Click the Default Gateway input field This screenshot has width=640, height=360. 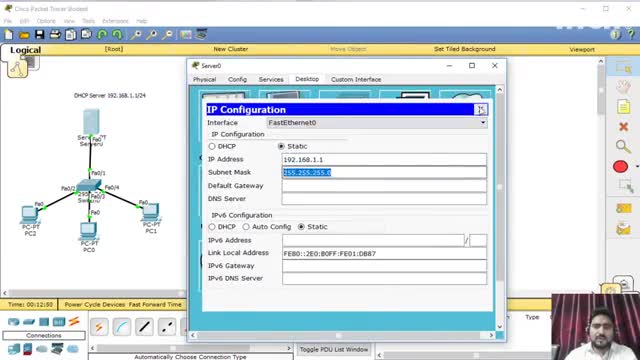pyautogui.click(x=384, y=186)
